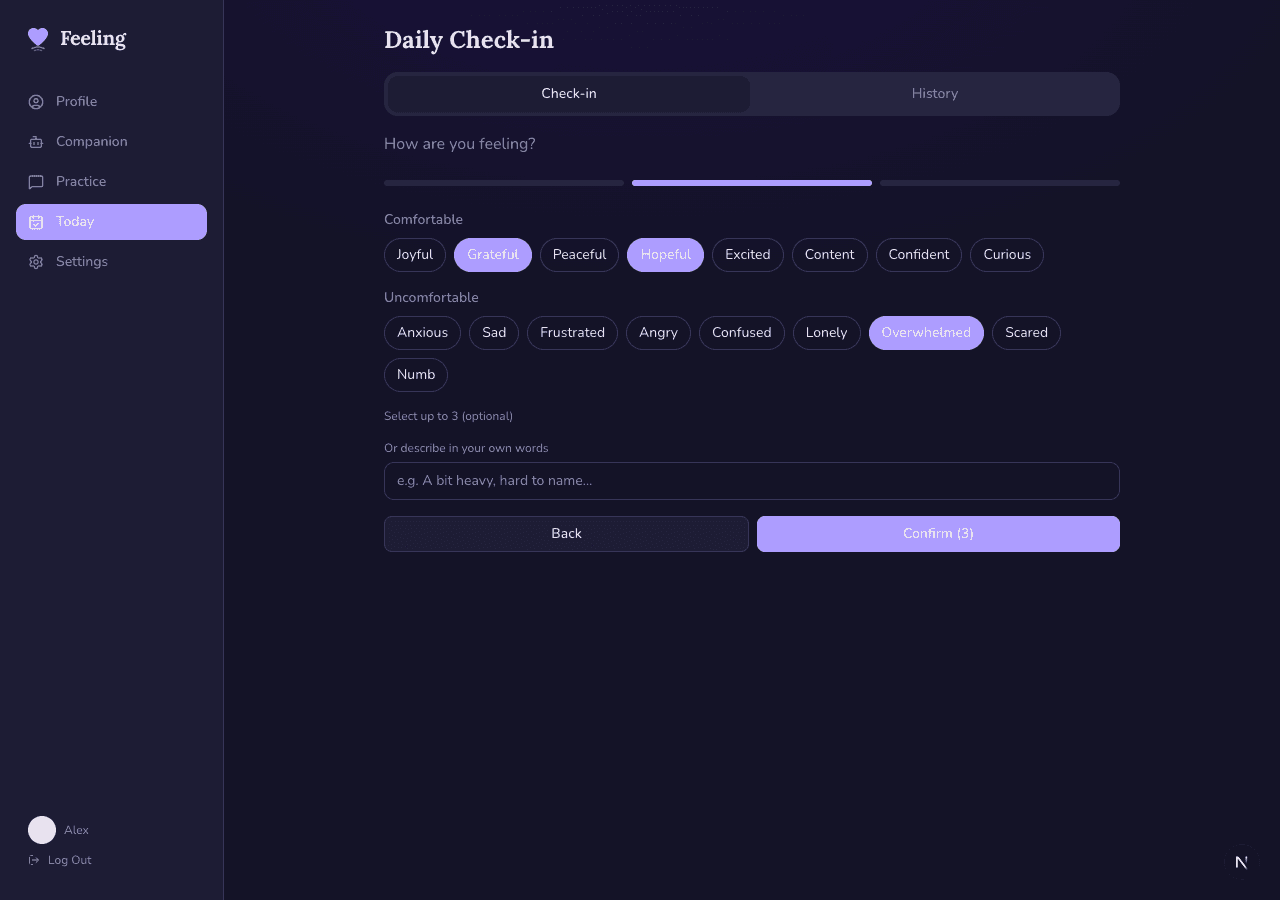Select the Anxious feeling chip
The height and width of the screenshot is (900, 1280).
[x=422, y=333]
